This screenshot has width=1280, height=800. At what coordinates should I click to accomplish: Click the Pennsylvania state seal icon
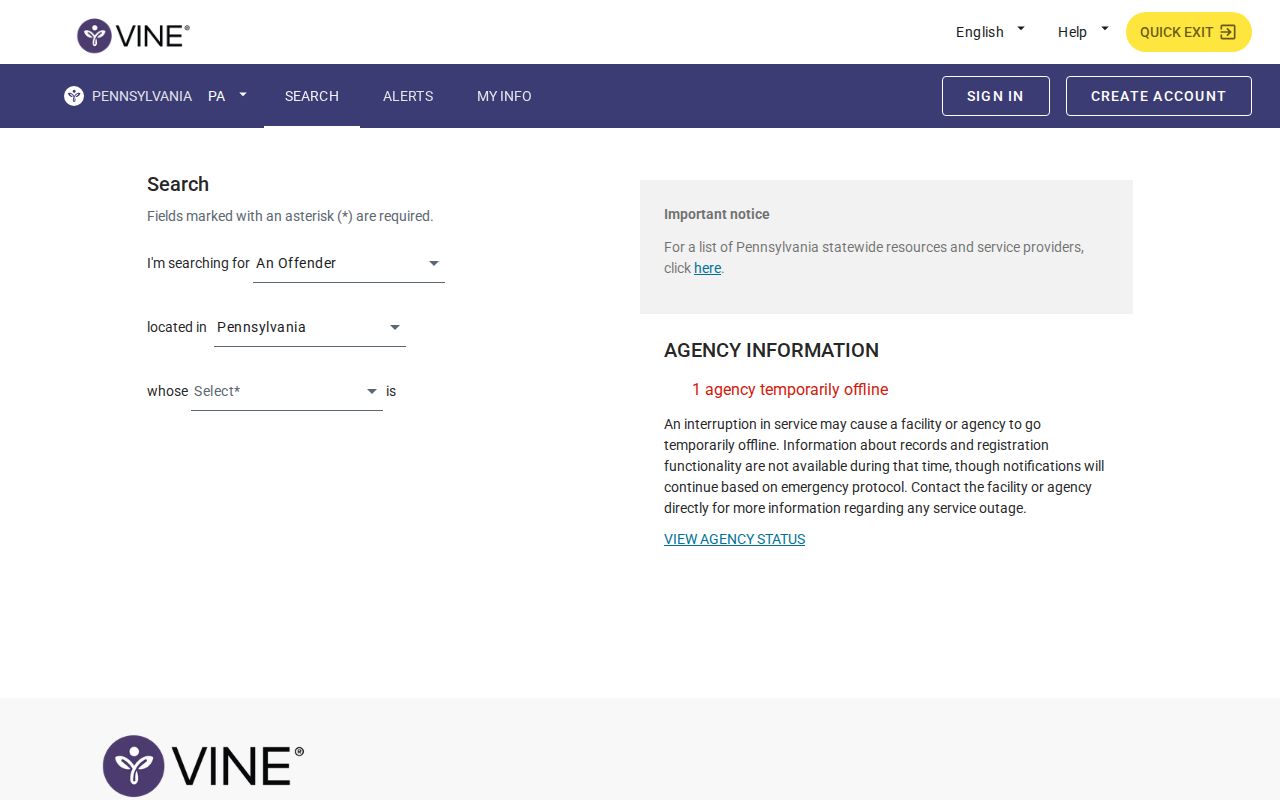click(x=74, y=96)
